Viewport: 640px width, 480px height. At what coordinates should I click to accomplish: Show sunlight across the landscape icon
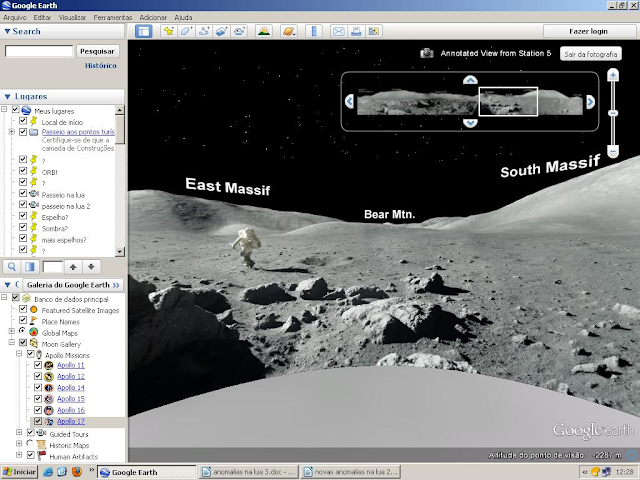click(264, 31)
